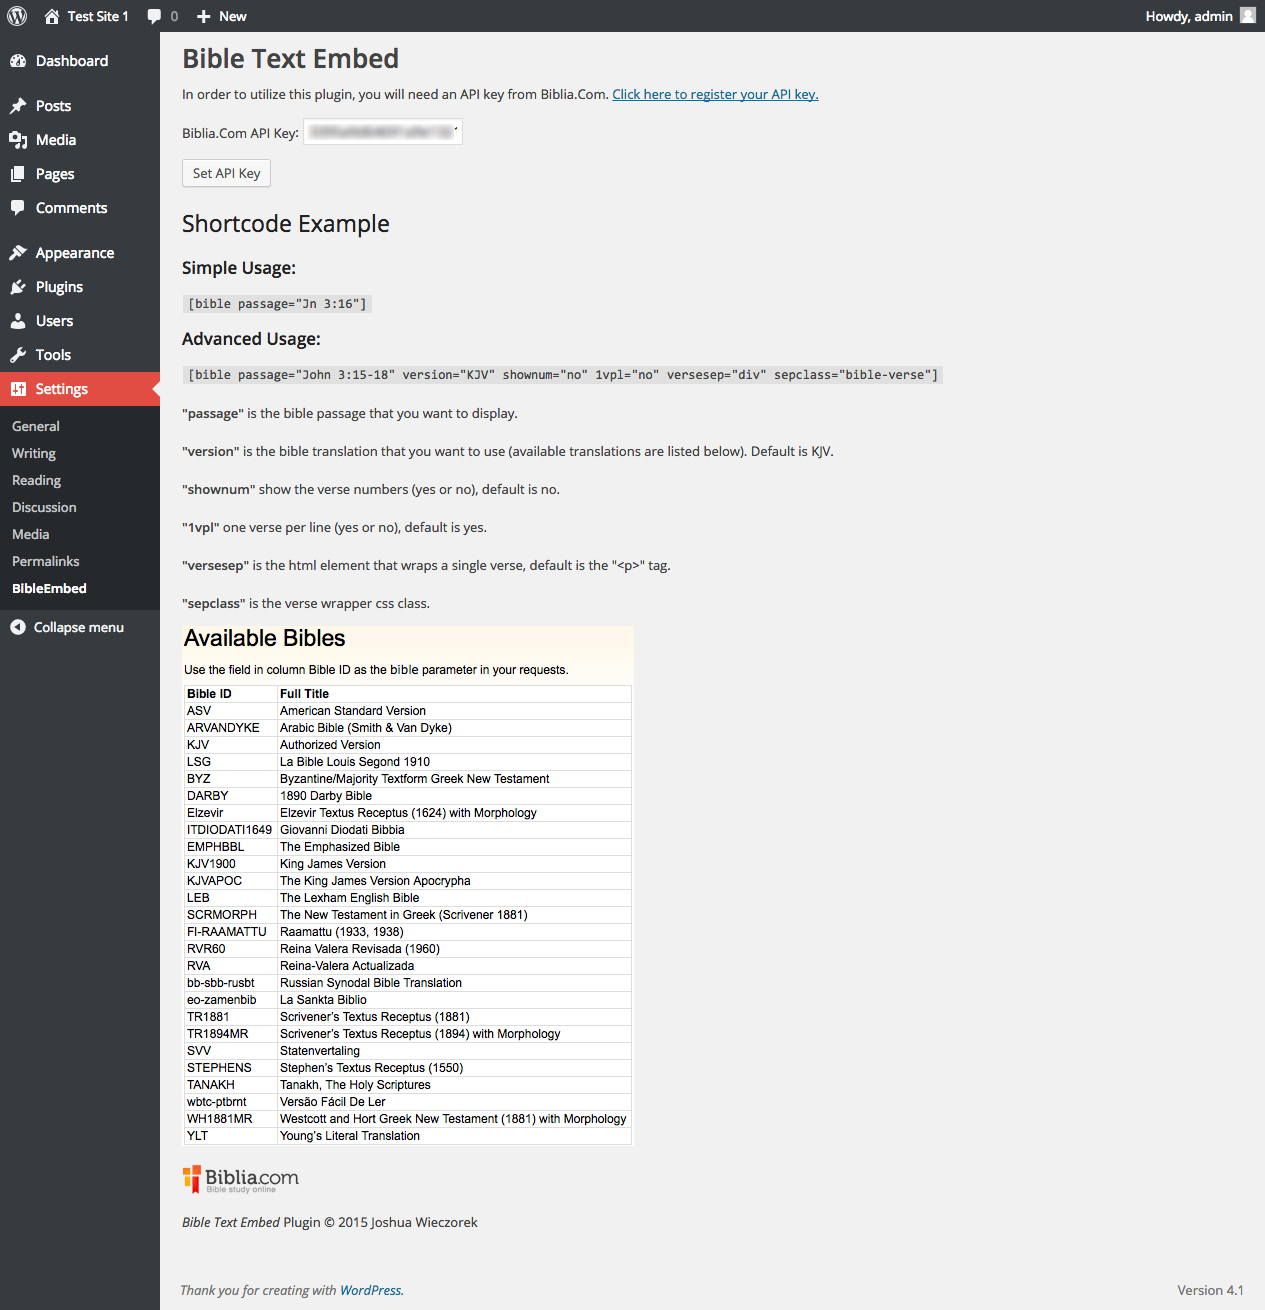1265x1310 pixels.
Task: Open the Users menu
Action: point(80,321)
